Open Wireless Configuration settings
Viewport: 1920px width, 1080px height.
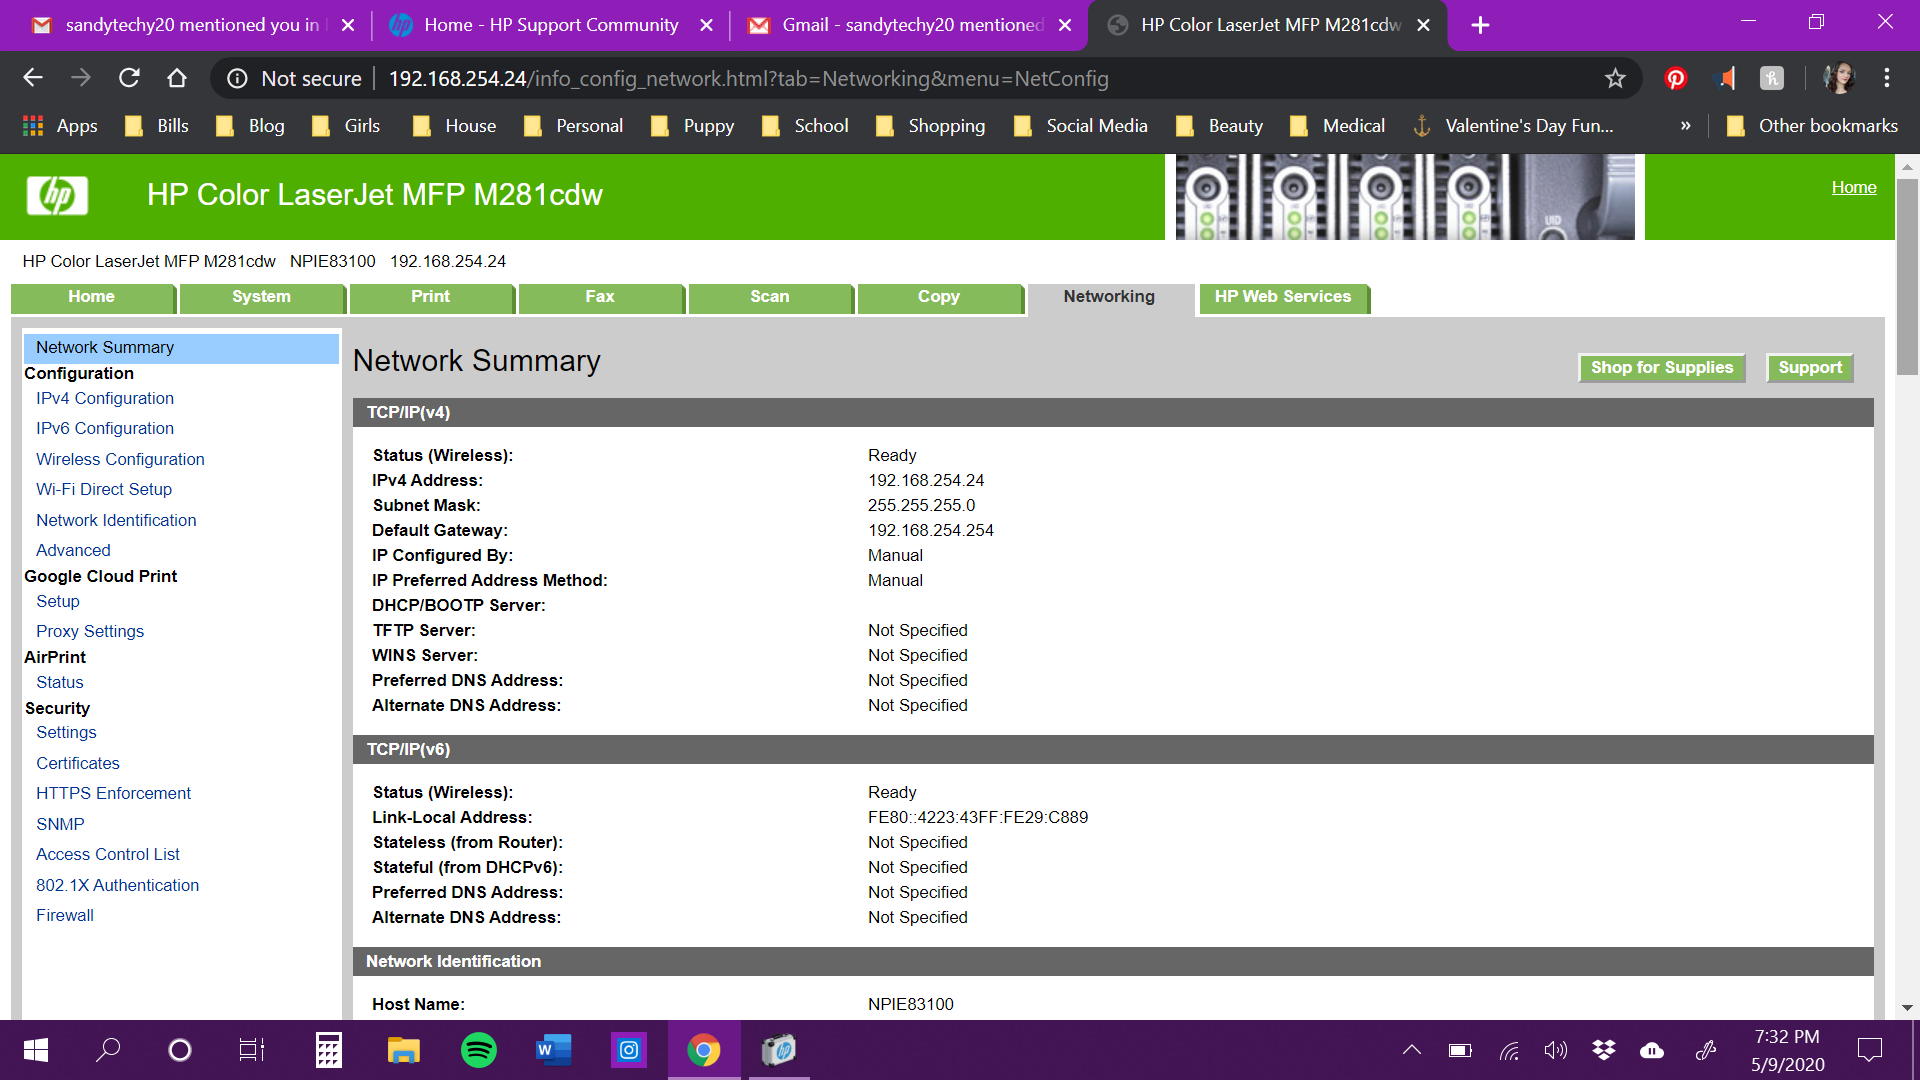click(120, 459)
